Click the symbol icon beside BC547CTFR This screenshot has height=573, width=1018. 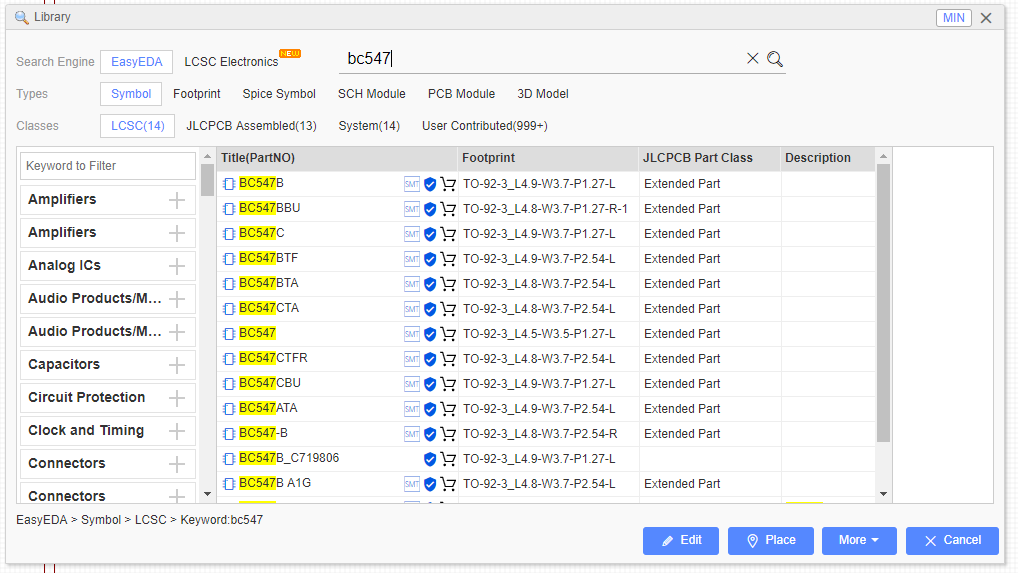point(229,359)
